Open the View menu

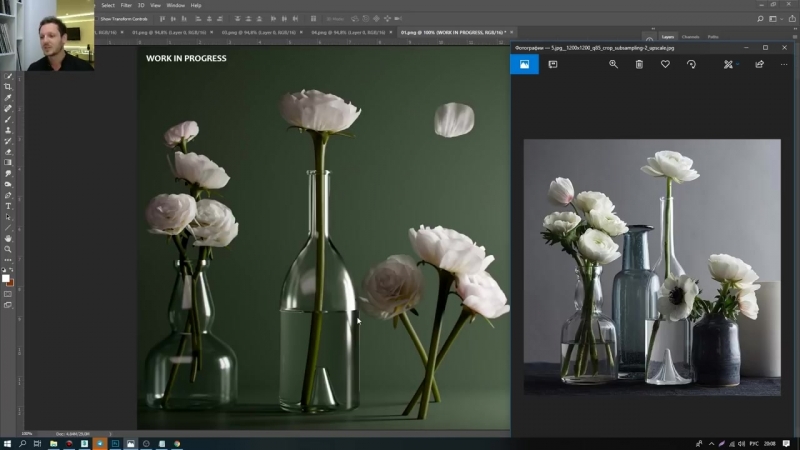coord(155,5)
